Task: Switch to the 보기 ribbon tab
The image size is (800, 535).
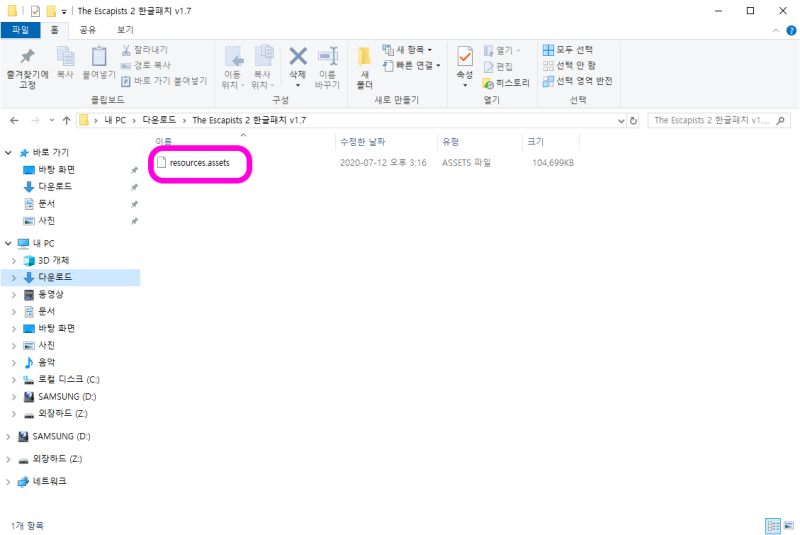Action: pyautogui.click(x=125, y=30)
